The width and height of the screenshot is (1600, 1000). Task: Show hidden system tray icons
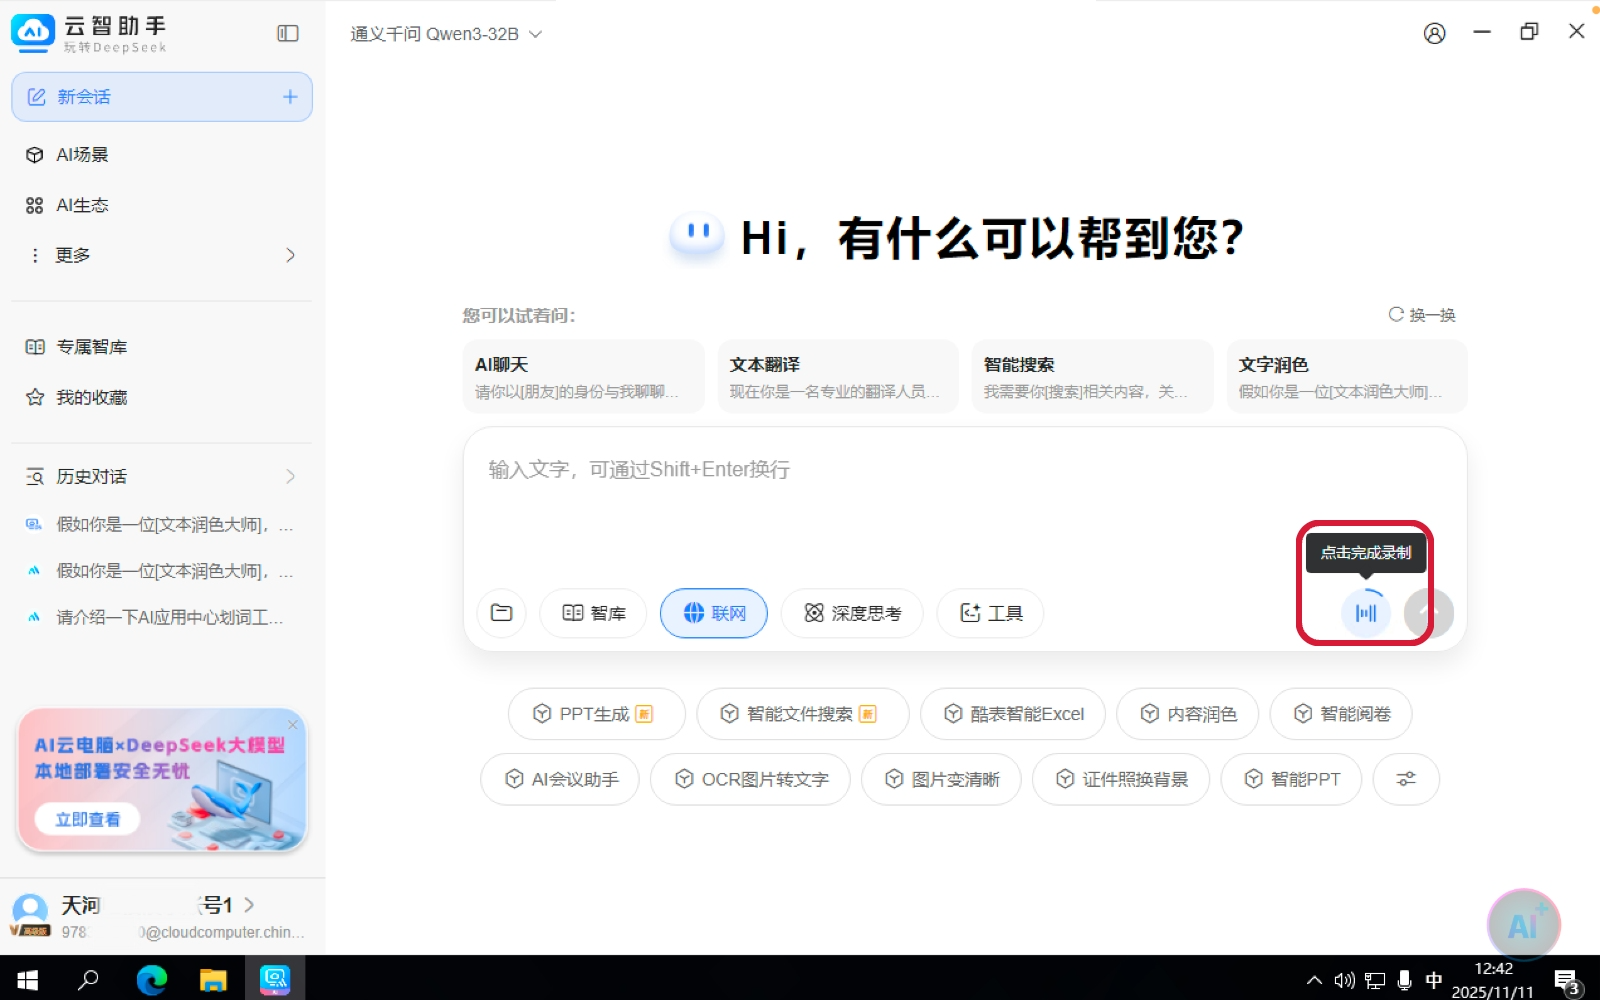click(1314, 980)
